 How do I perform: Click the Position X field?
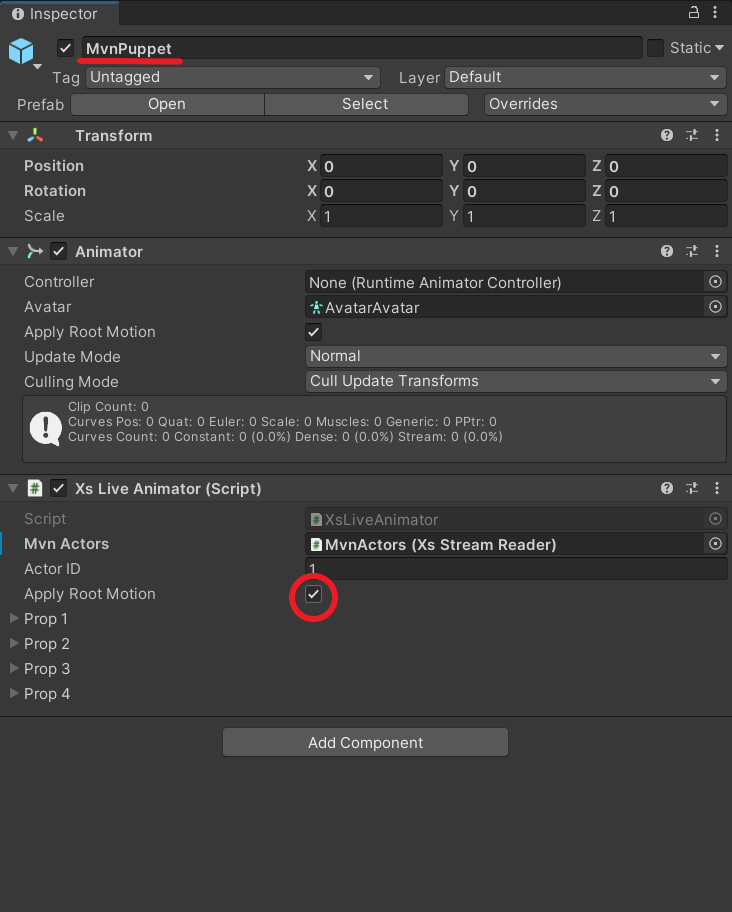pos(381,166)
